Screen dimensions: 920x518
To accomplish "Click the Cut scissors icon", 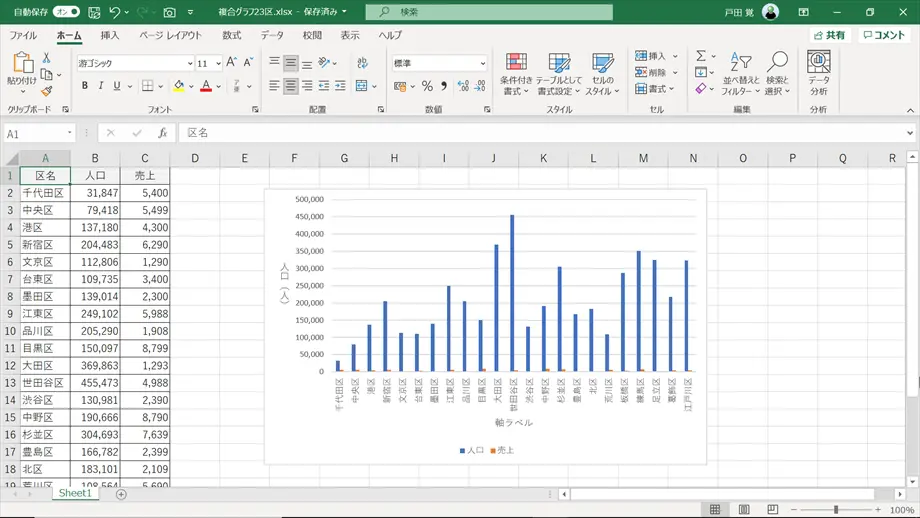I will pos(46,58).
